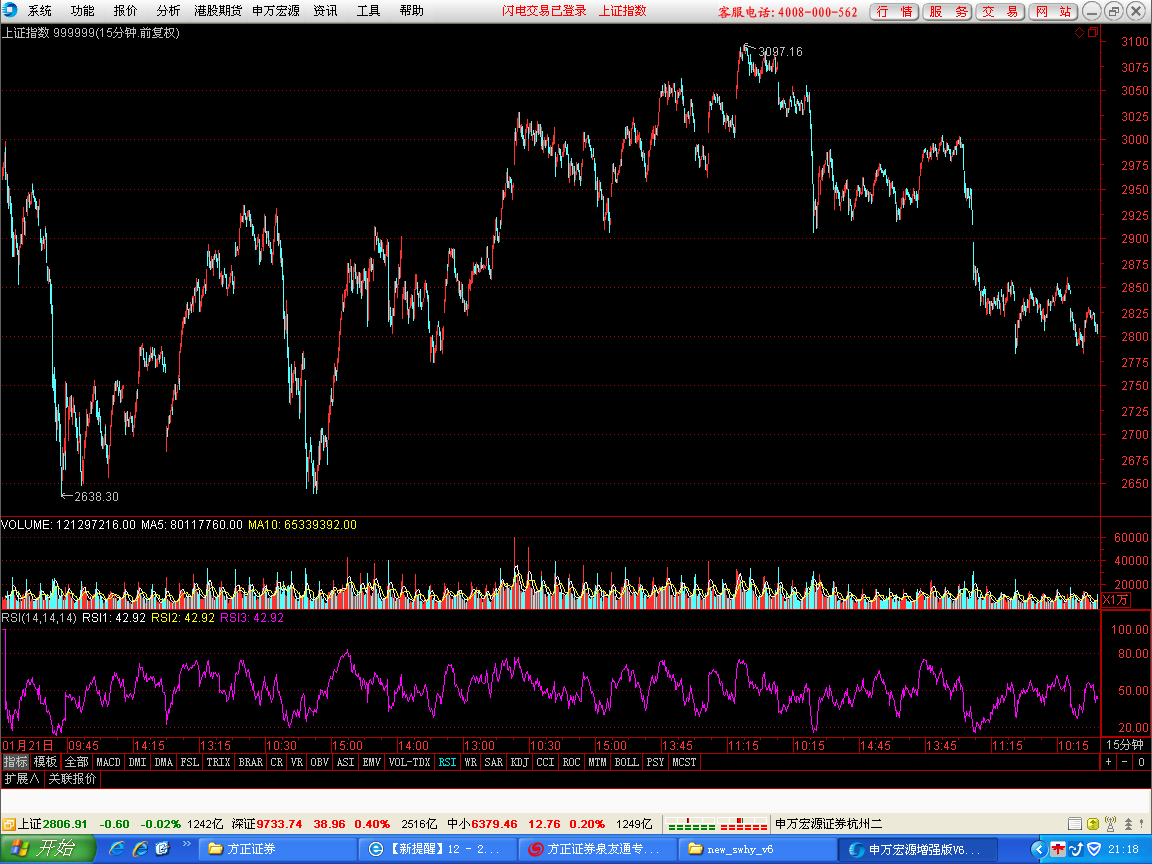Switch indicator to ROC
This screenshot has width=1152, height=864.
[x=572, y=762]
